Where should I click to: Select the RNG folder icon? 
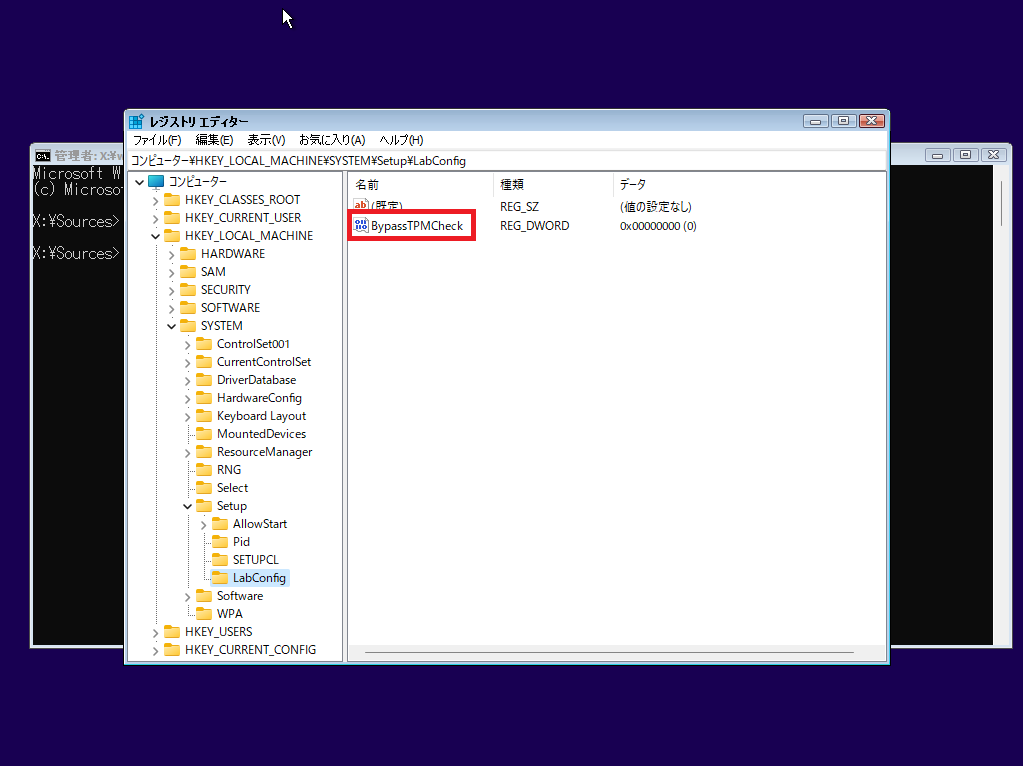click(x=204, y=470)
